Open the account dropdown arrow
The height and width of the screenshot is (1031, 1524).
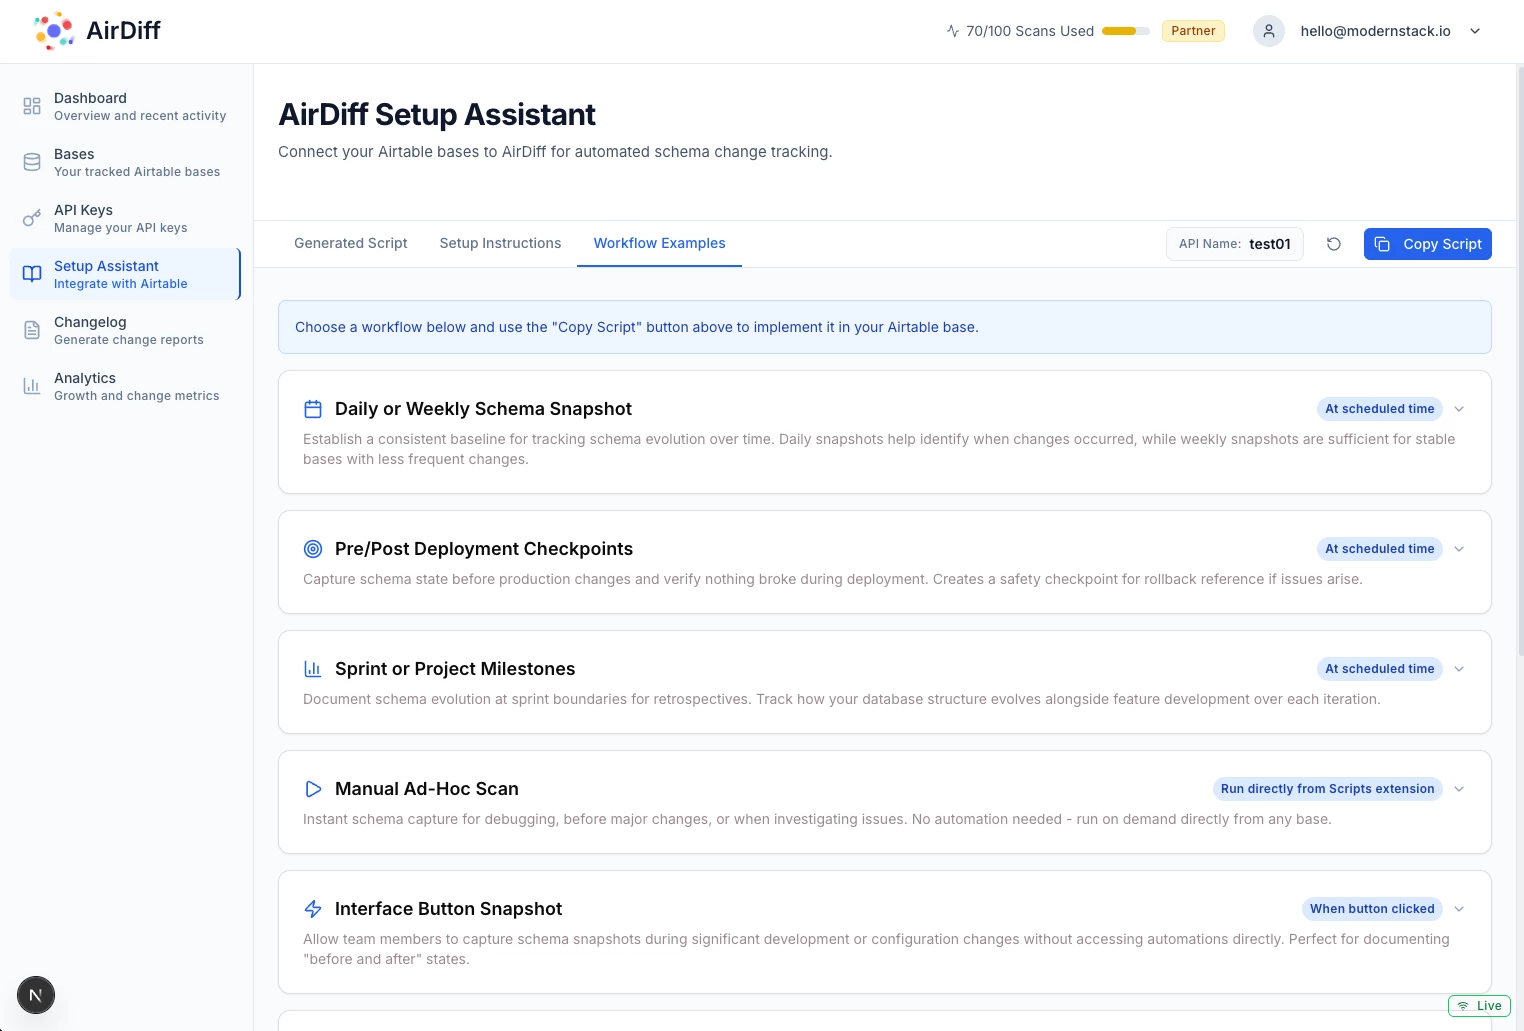click(1475, 31)
